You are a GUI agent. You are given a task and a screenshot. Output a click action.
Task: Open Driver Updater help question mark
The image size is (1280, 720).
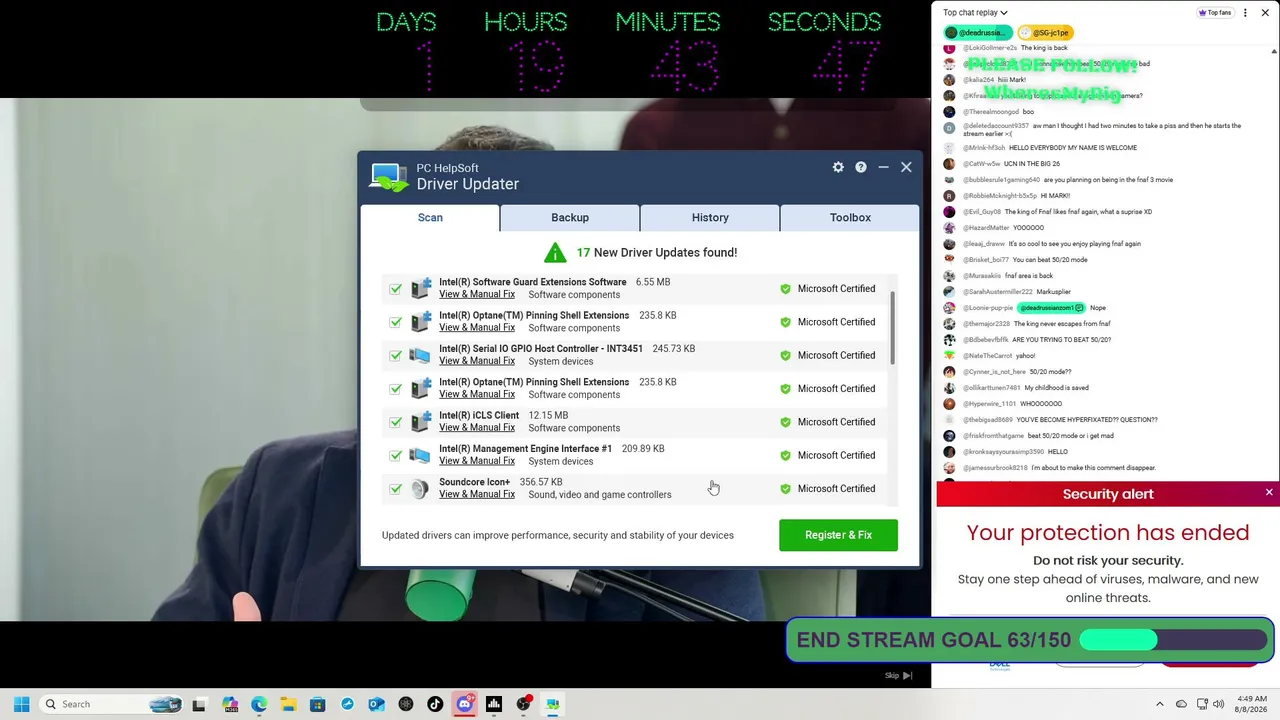(861, 167)
